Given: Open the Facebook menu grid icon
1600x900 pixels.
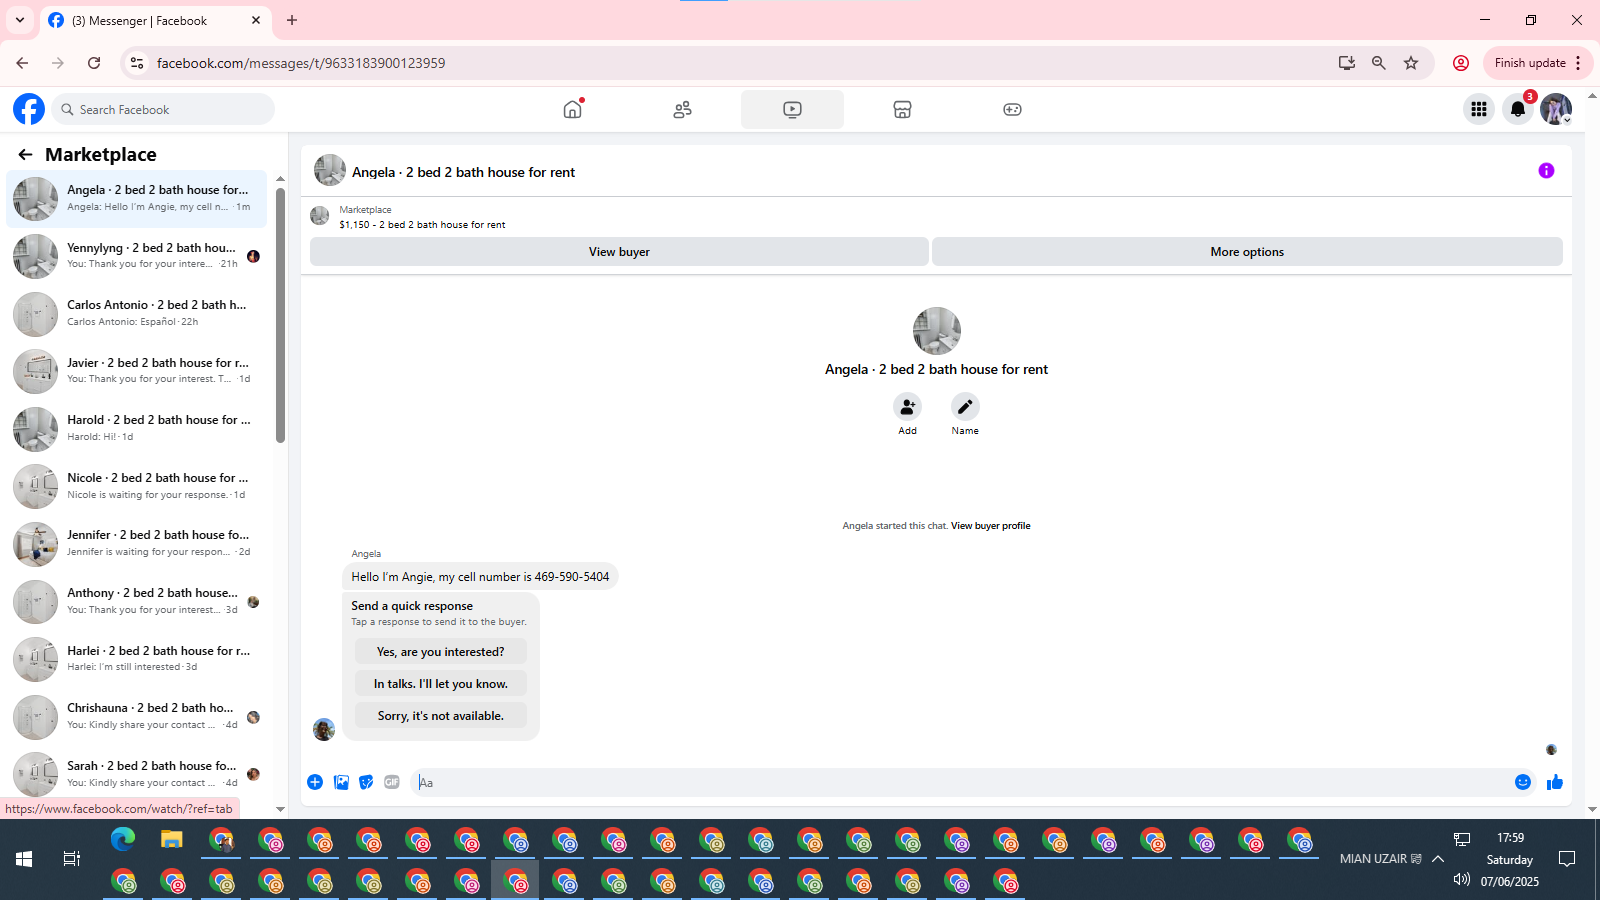Looking at the screenshot, I should coord(1478,109).
